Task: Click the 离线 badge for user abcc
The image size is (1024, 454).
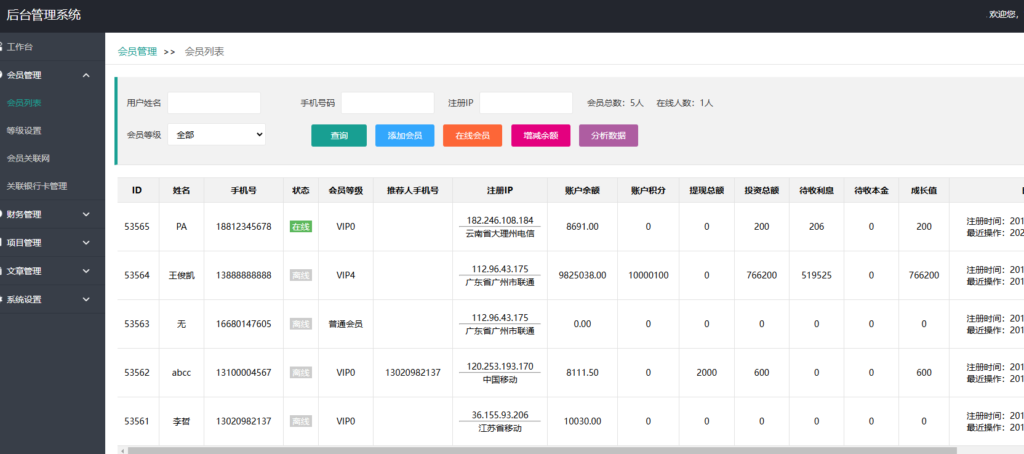Action: click(300, 373)
